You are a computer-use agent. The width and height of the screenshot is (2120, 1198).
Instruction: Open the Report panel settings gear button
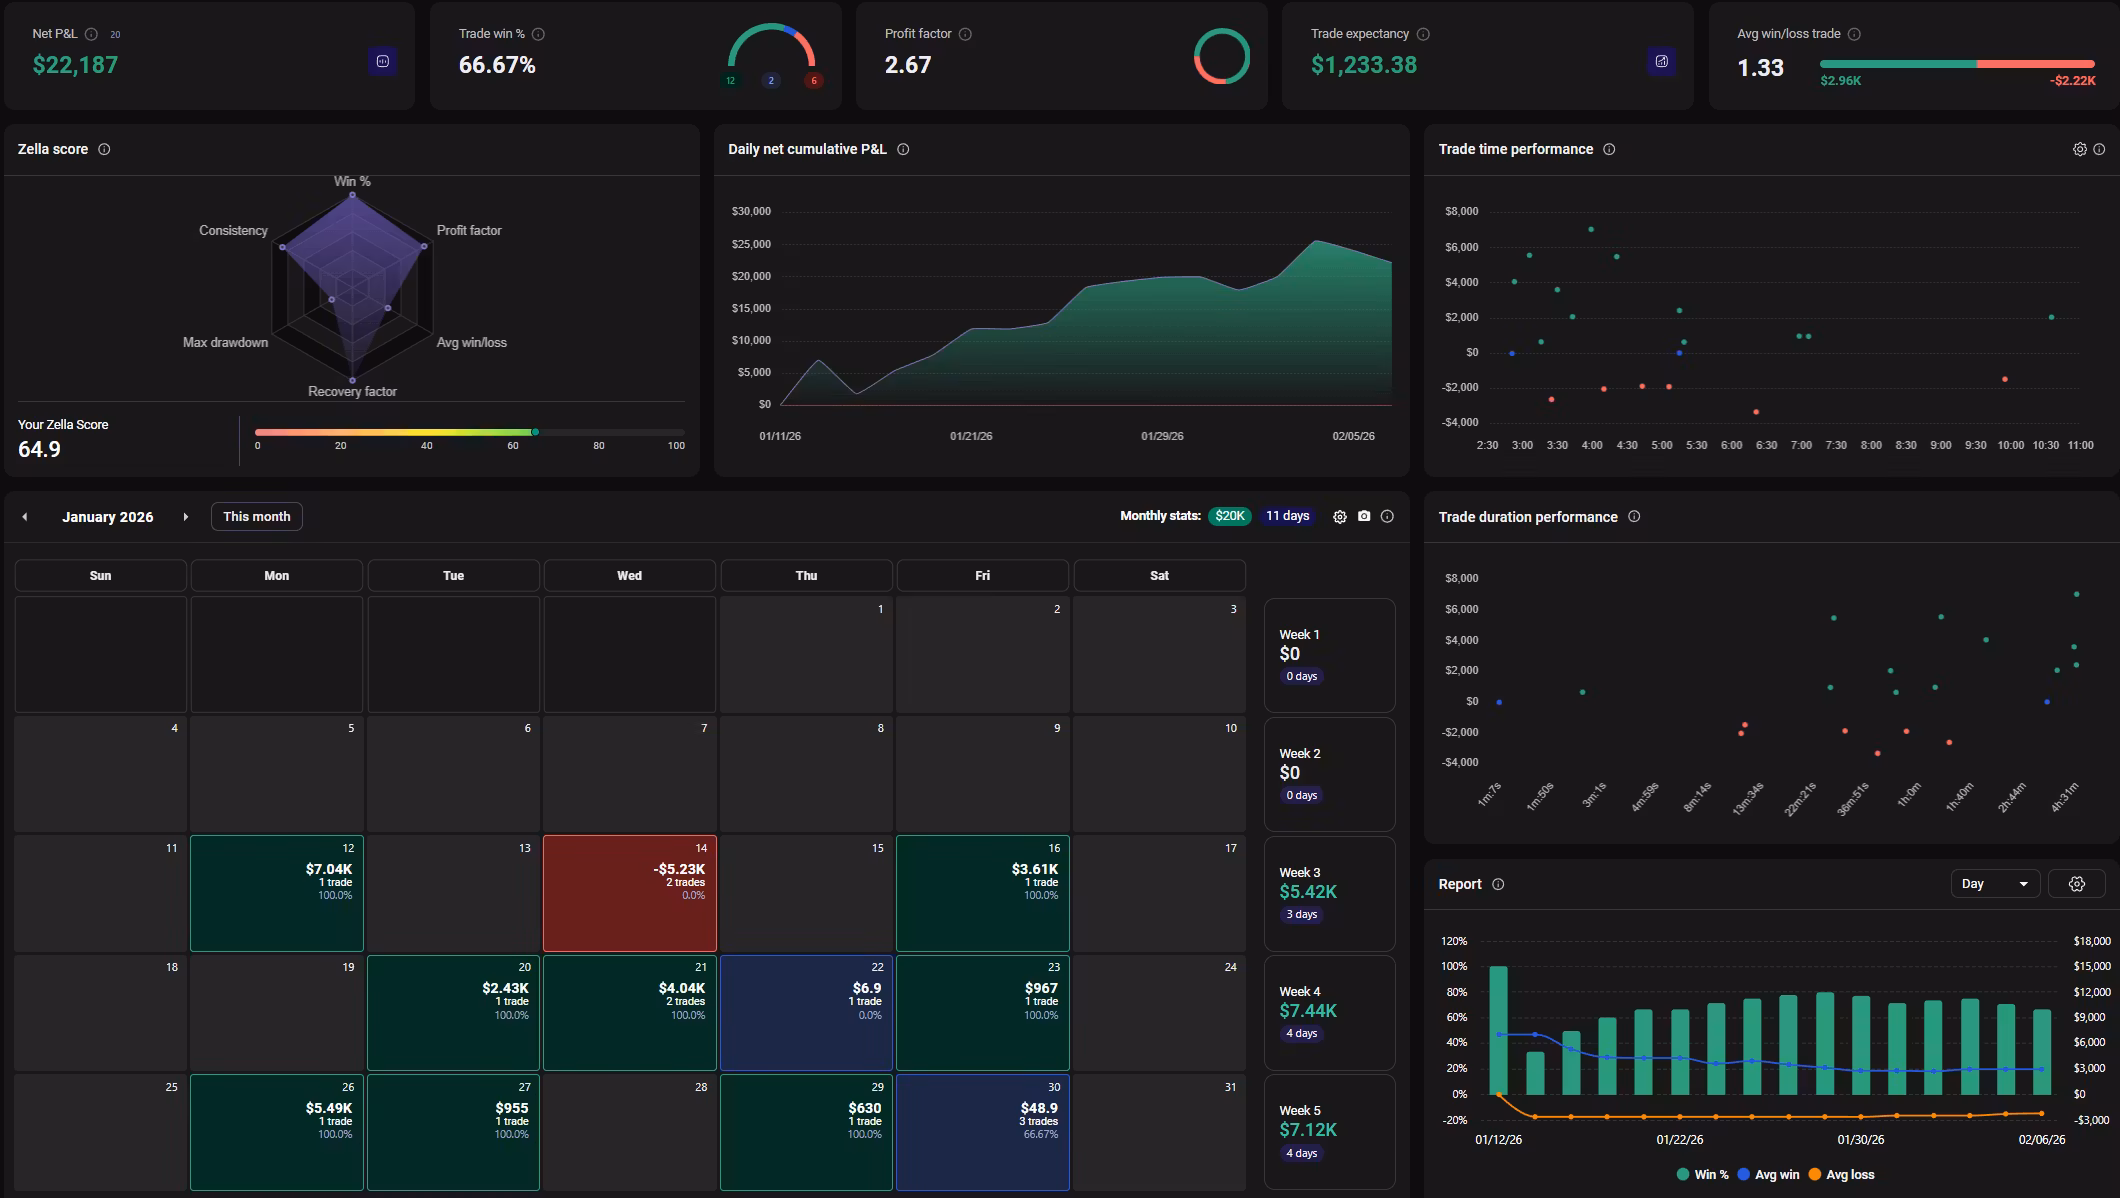[x=2076, y=884]
